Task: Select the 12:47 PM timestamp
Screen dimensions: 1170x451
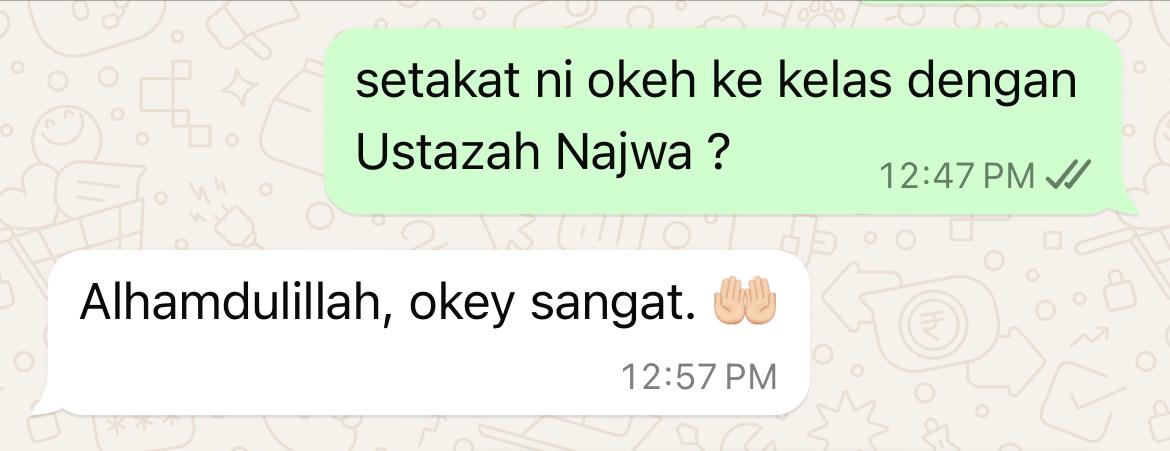Action: (x=957, y=176)
